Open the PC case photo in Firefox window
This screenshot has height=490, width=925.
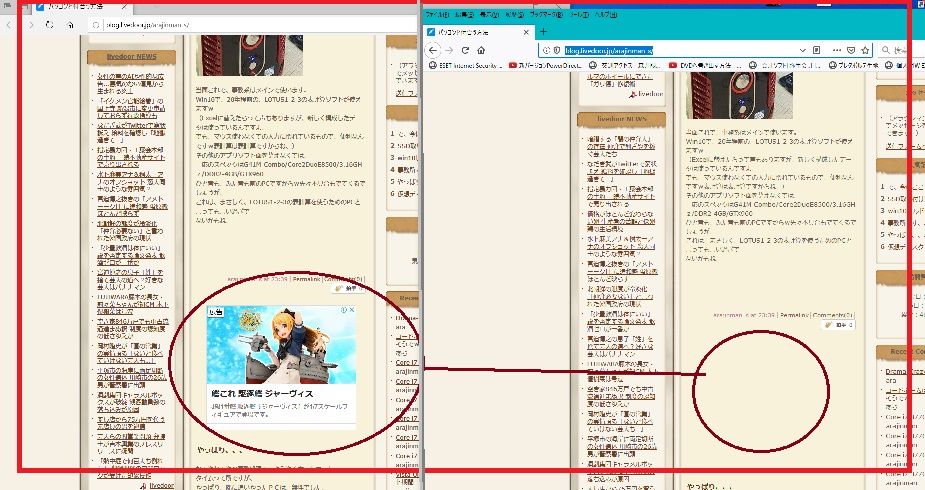tap(739, 96)
